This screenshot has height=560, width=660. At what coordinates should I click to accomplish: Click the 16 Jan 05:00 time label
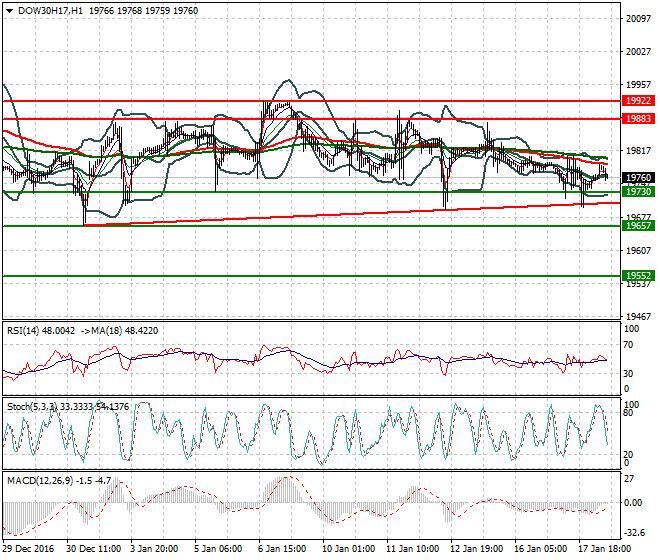[x=540, y=549]
